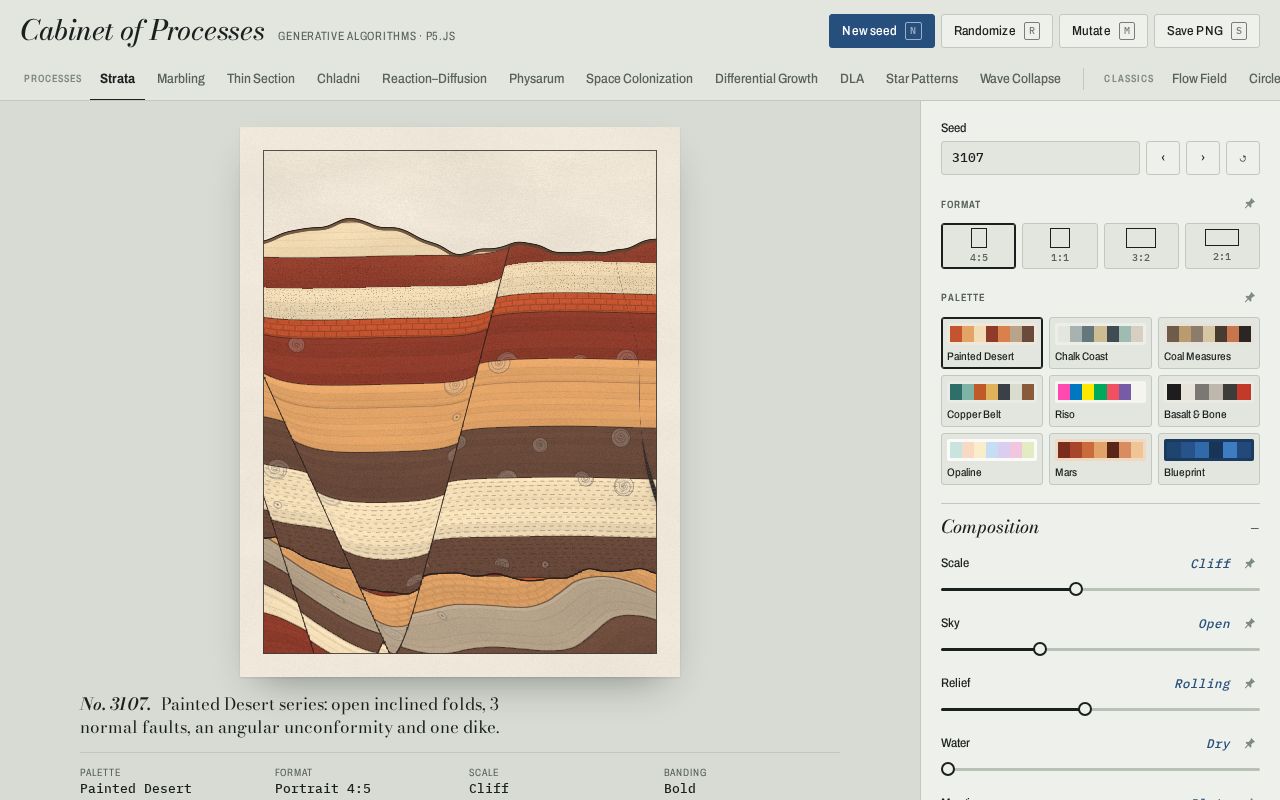Pin the Water parameter

pyautogui.click(x=1249, y=743)
